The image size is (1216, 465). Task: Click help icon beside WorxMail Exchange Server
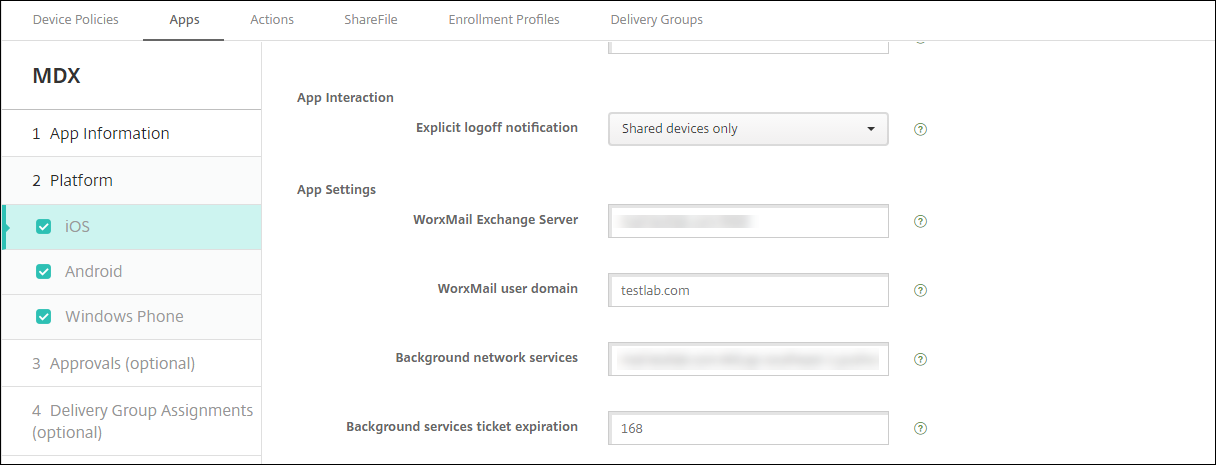click(x=921, y=221)
